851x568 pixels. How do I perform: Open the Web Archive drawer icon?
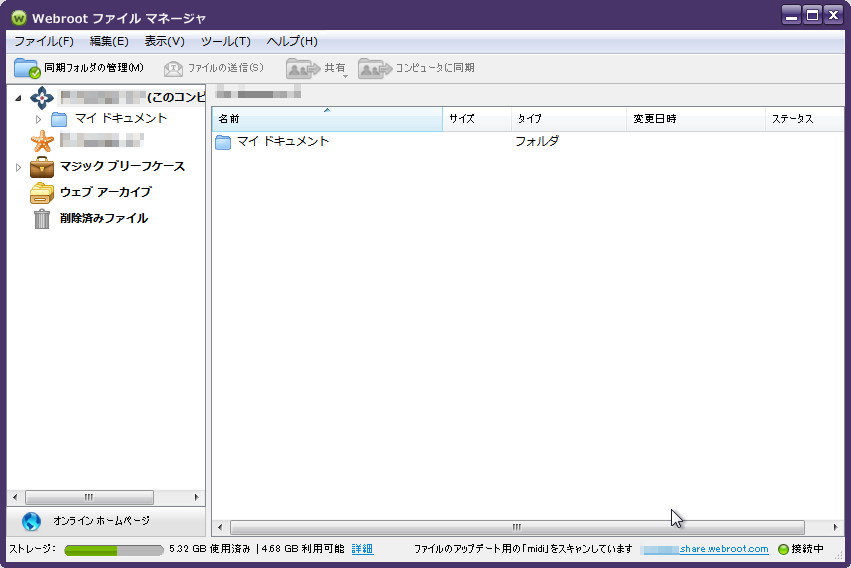[42, 193]
